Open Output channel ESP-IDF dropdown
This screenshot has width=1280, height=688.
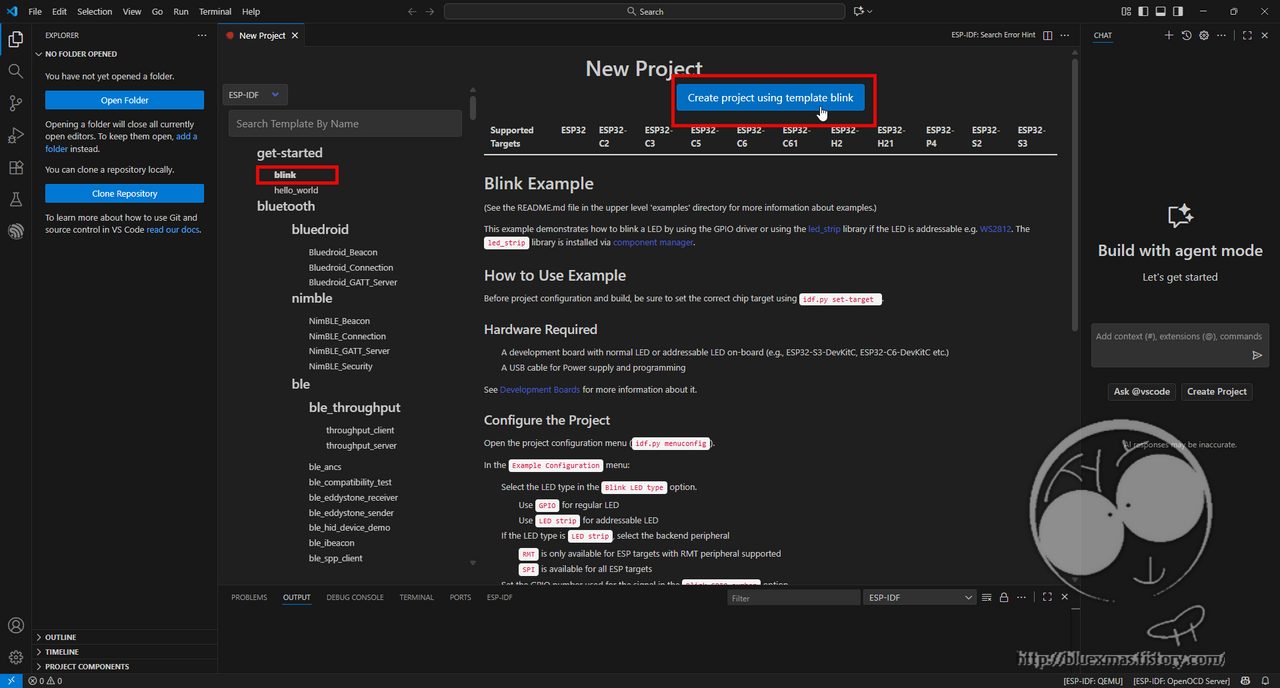coord(918,597)
